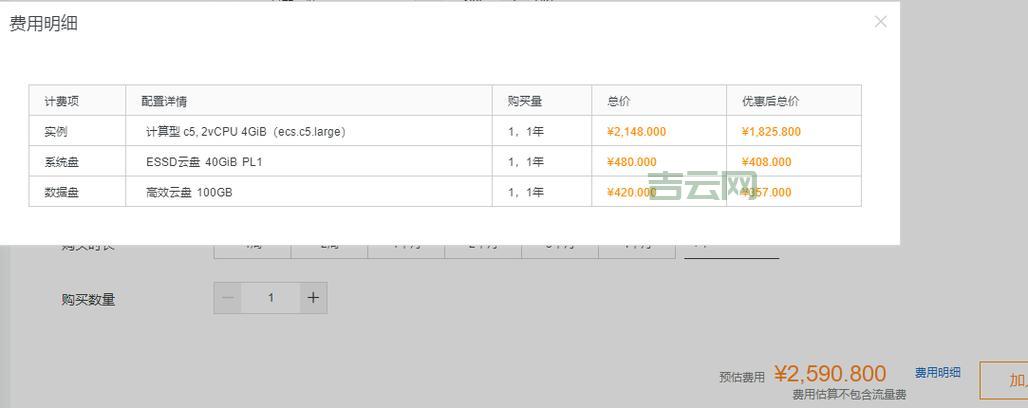Viewport: 1028px width, 408px height.
Task: Click the ¥1,825.800 discounted instance price
Action: pos(771,132)
